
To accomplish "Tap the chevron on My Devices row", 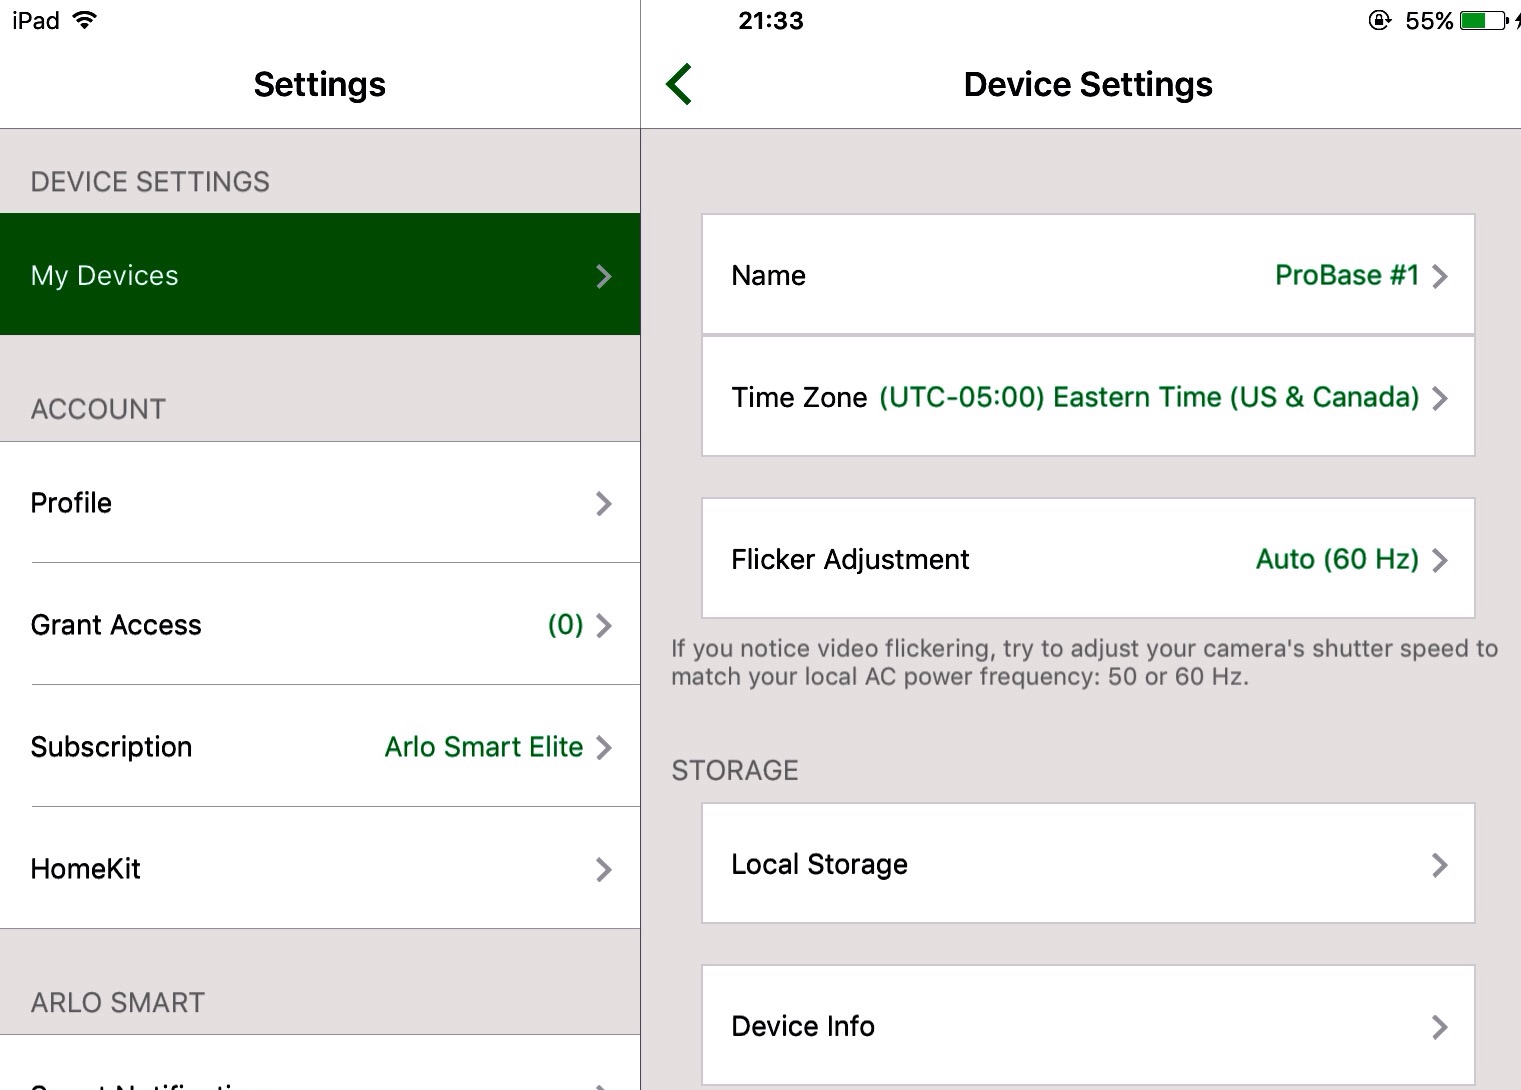I will tap(604, 276).
